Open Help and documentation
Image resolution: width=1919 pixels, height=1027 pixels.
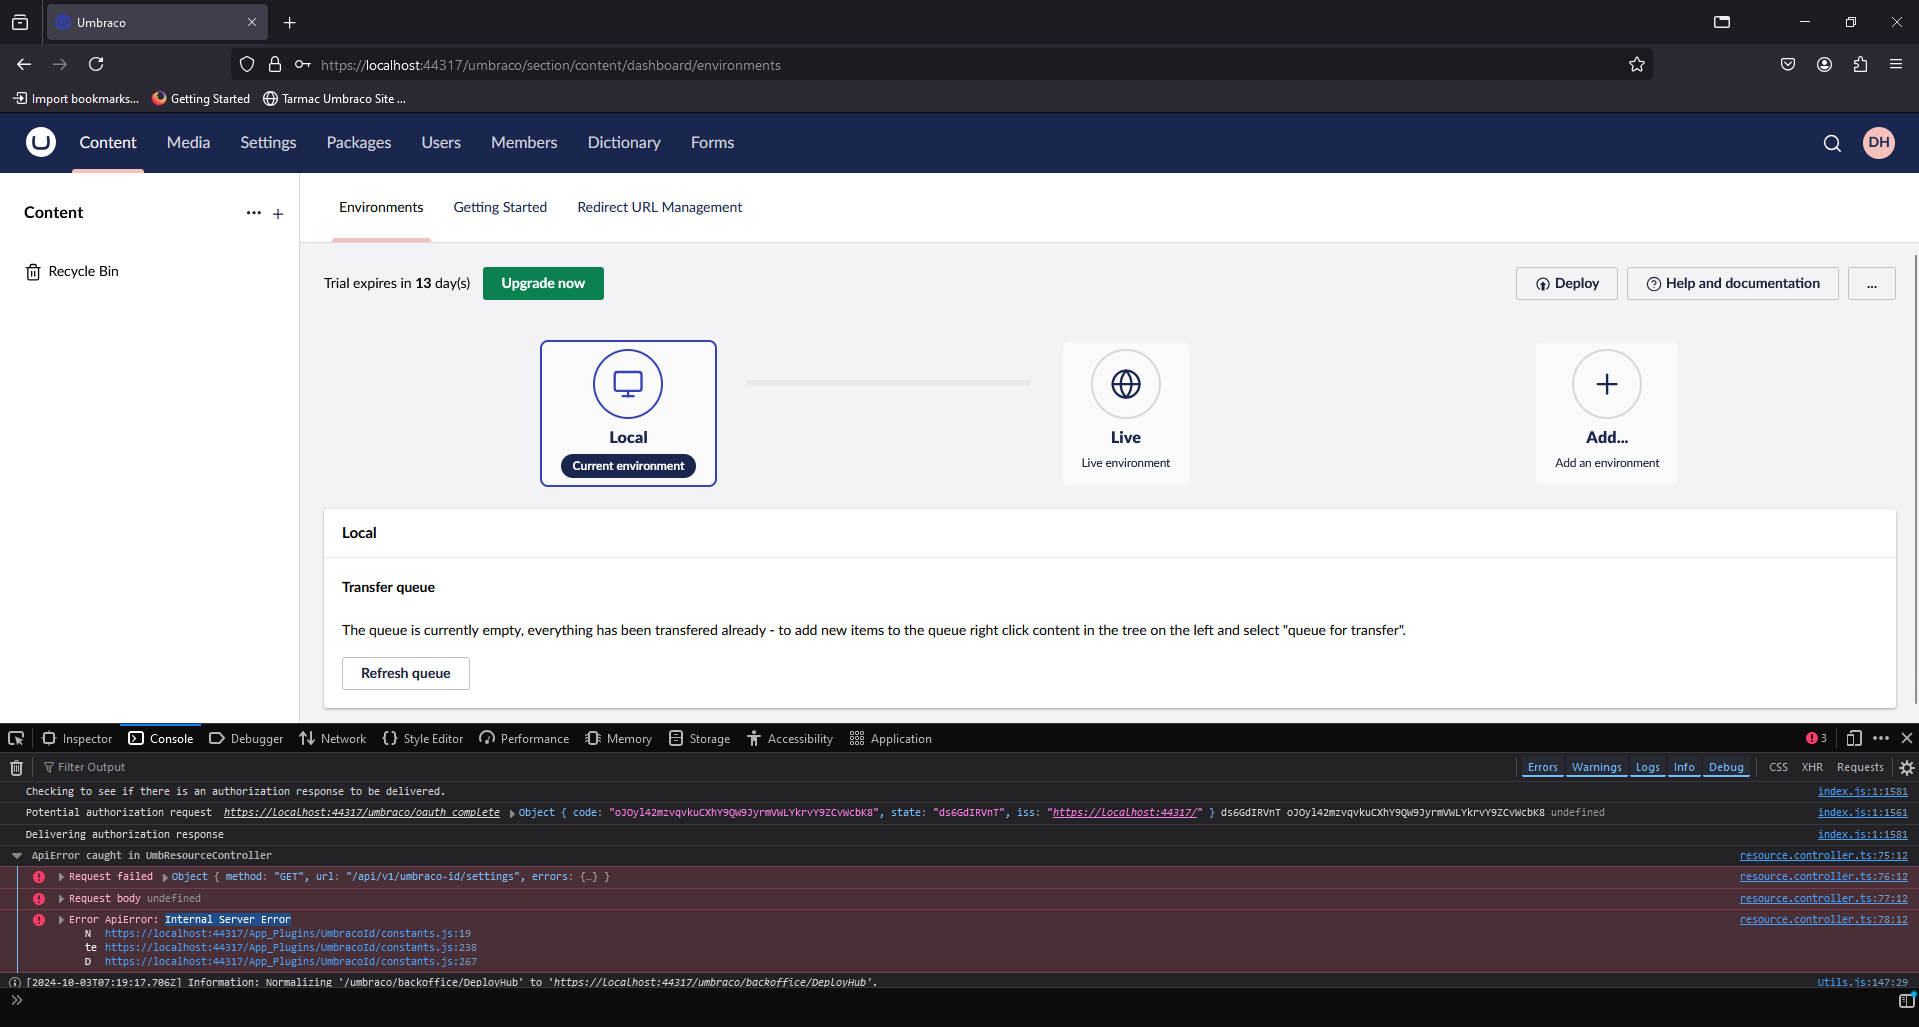[1732, 284]
